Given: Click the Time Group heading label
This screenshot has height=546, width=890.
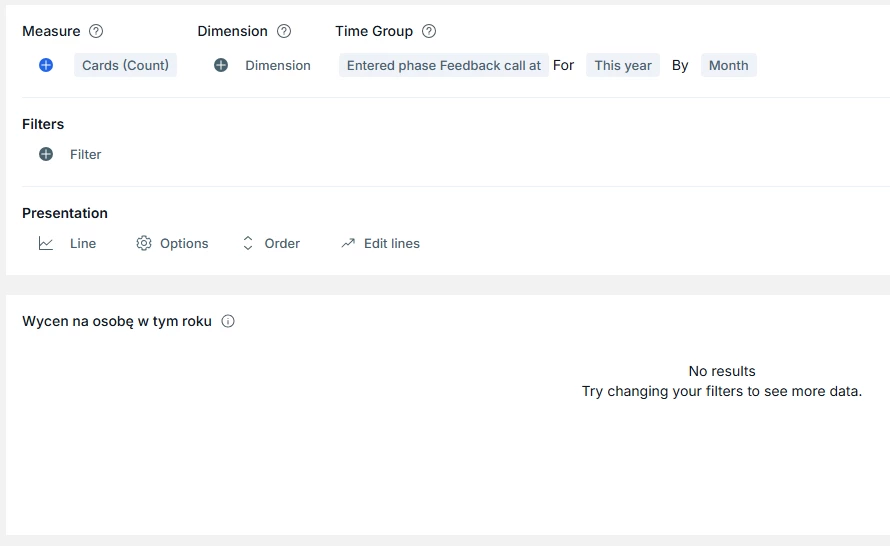Looking at the screenshot, I should pos(374,31).
